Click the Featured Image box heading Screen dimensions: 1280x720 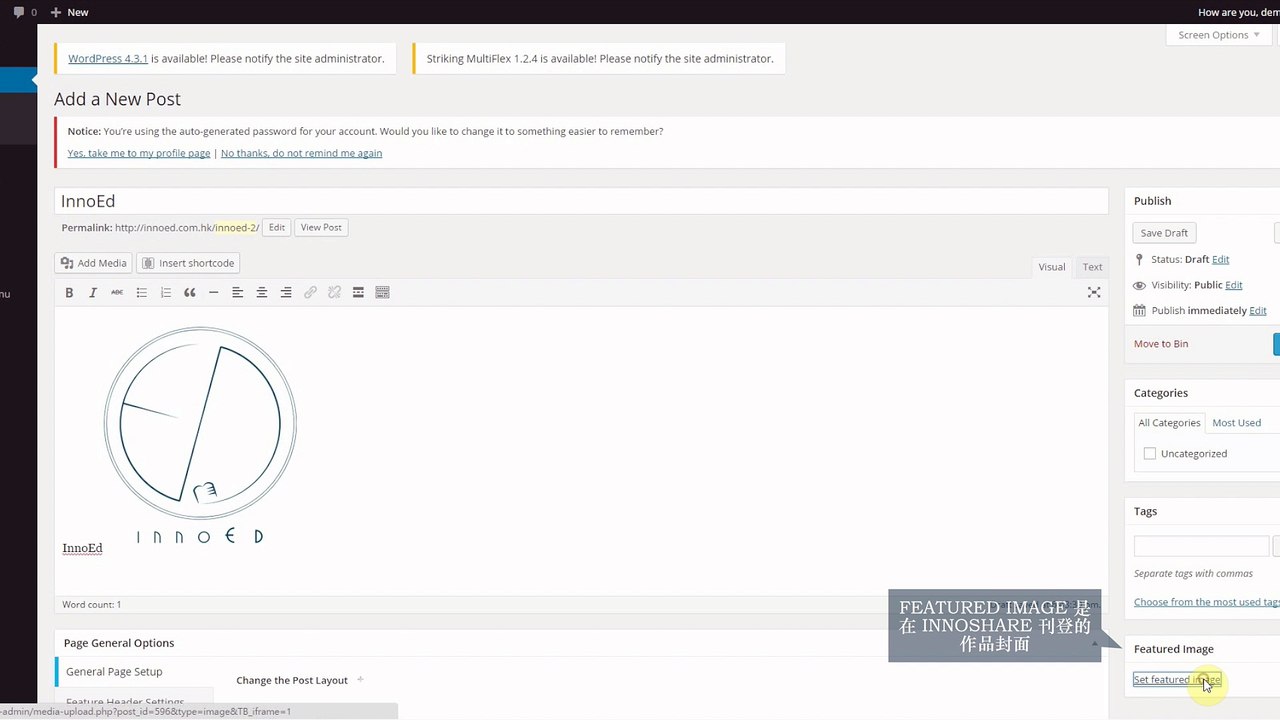(1174, 649)
